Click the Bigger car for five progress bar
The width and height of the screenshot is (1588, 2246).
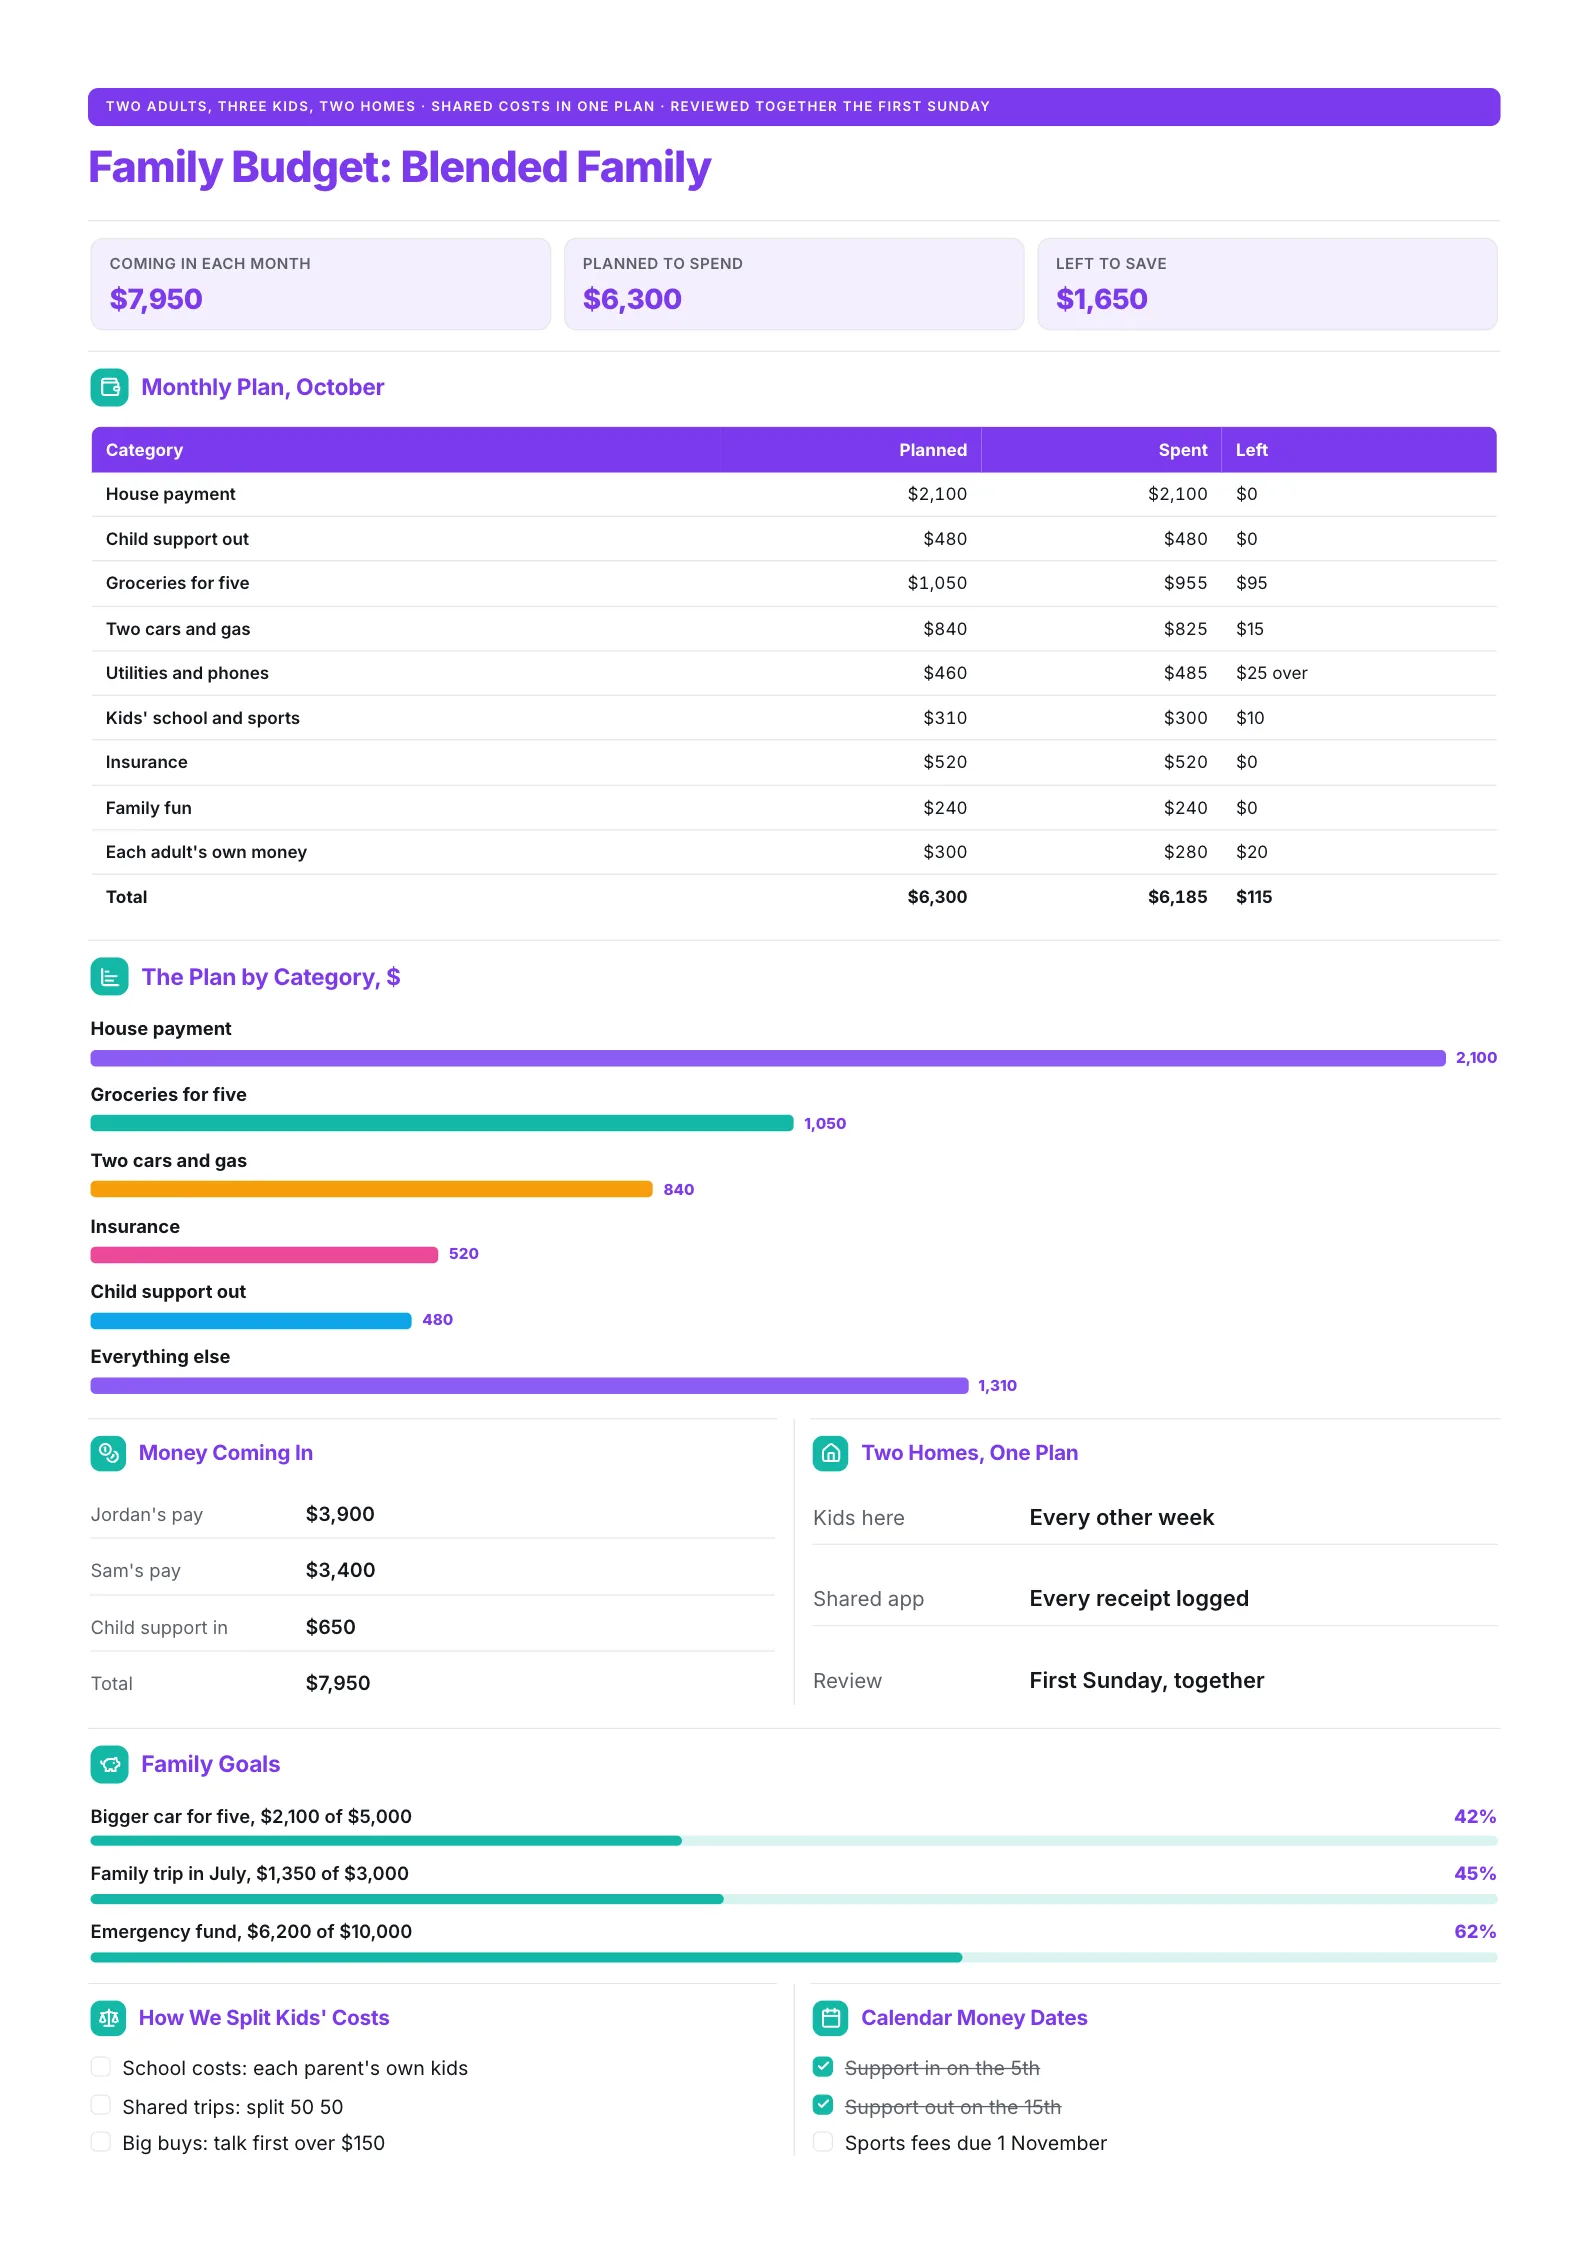coord(794,1841)
